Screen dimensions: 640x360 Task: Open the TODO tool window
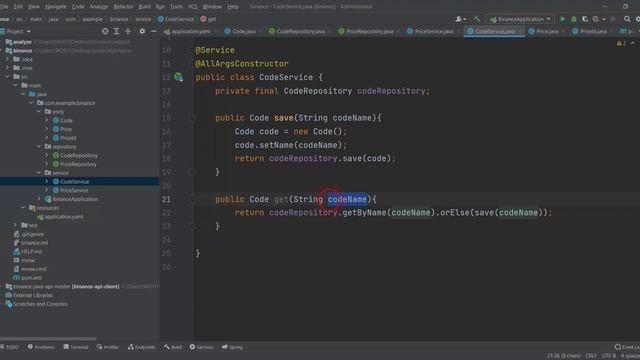(9, 347)
